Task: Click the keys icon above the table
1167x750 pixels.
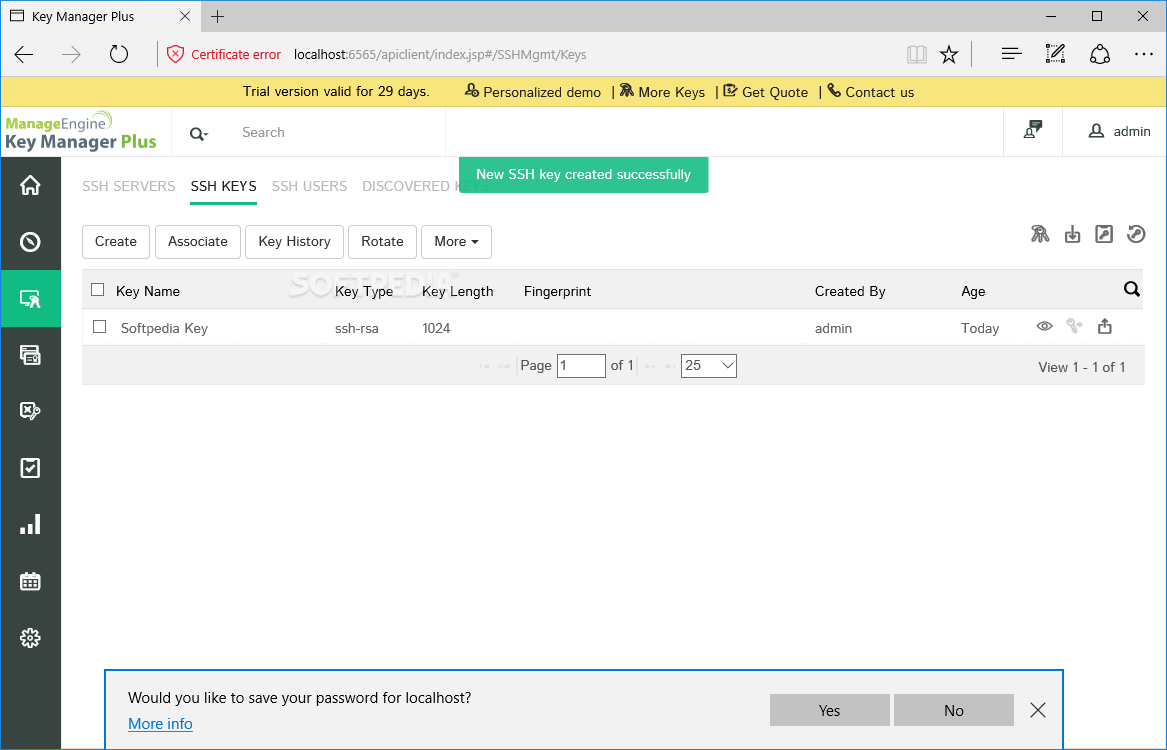Action: 1040,234
